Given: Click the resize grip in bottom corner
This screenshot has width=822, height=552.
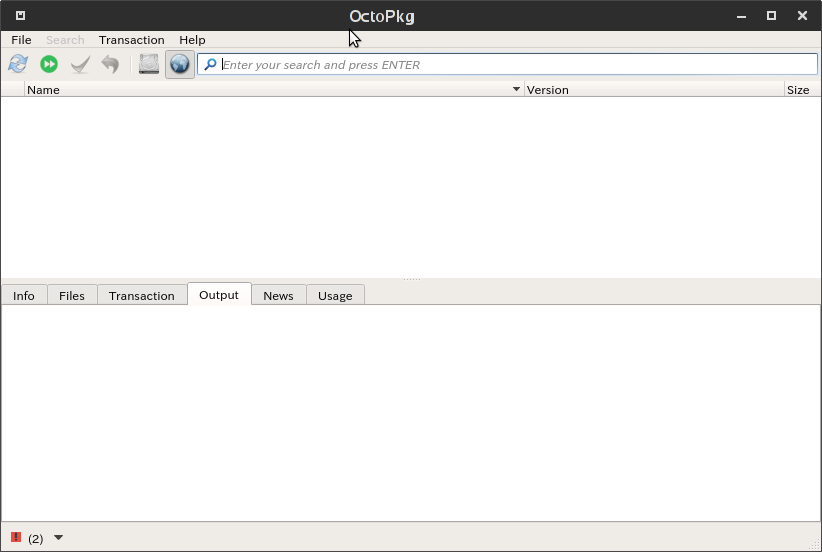Looking at the screenshot, I should pyautogui.click(x=815, y=545).
